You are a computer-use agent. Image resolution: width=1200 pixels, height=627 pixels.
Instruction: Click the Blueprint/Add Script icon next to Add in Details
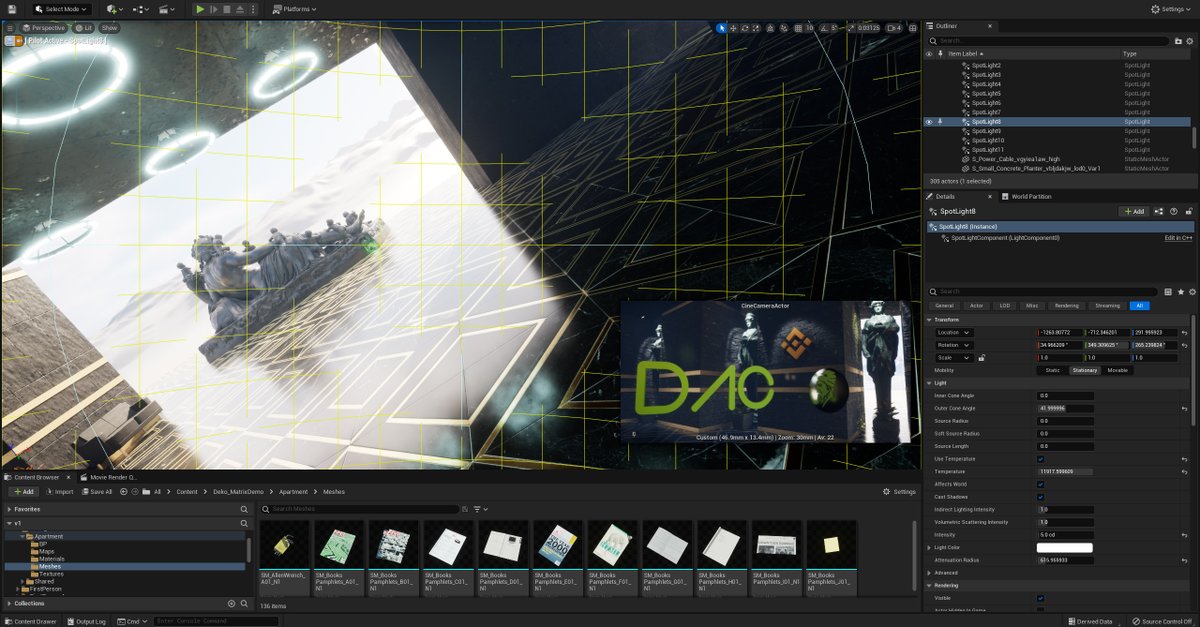[1158, 211]
